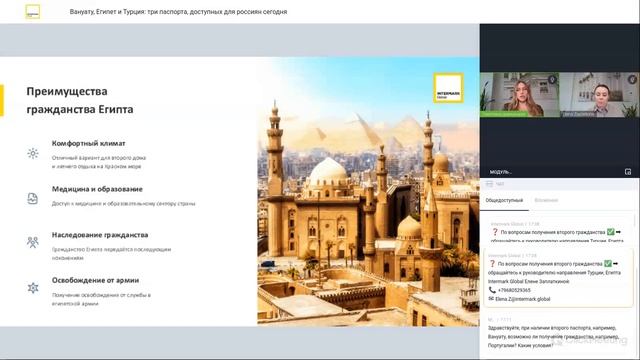The width and height of the screenshot is (640, 360).
Task: Click the right presenter's name label
Action: [x=579, y=114]
